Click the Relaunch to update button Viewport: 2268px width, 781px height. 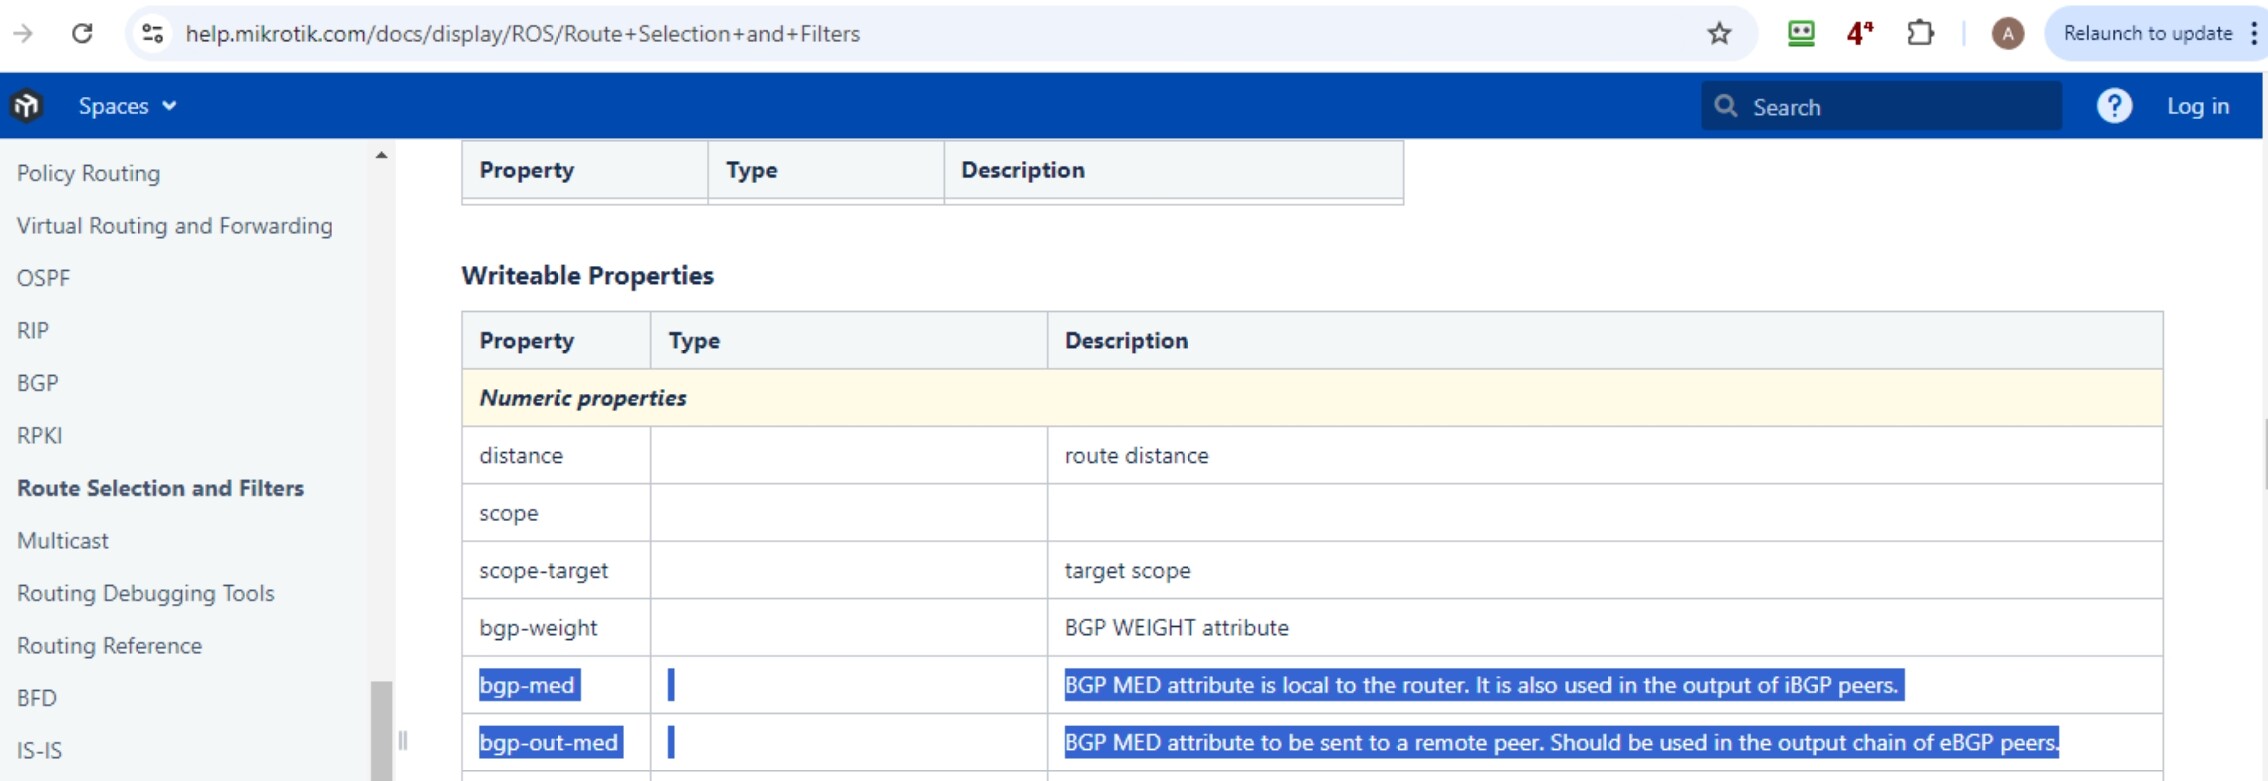(x=2147, y=33)
